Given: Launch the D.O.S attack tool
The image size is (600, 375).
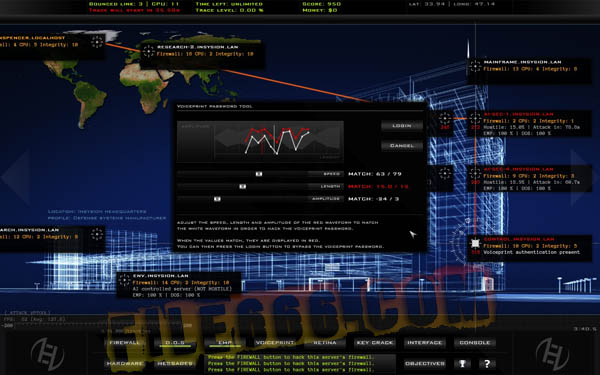Looking at the screenshot, I should pyautogui.click(x=175, y=342).
